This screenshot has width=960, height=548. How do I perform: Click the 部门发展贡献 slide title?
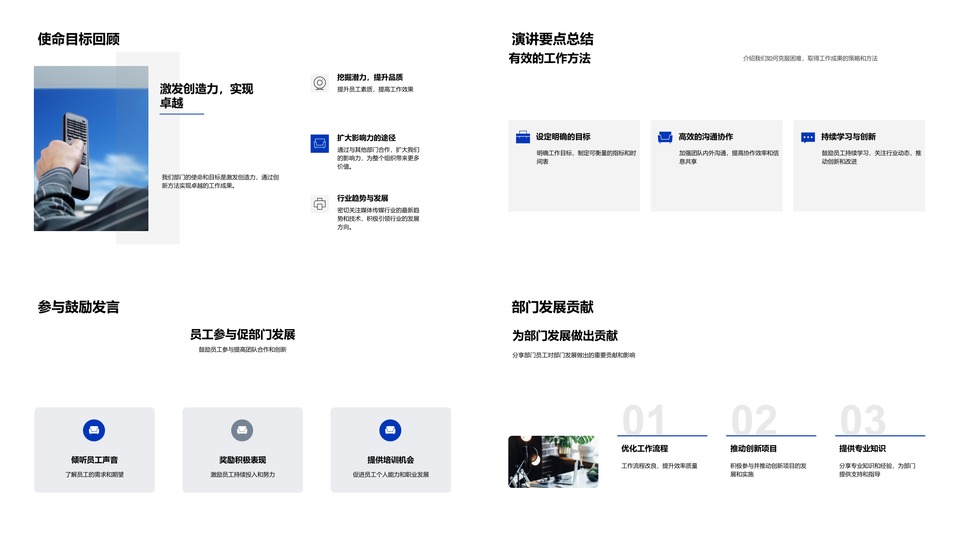552,307
